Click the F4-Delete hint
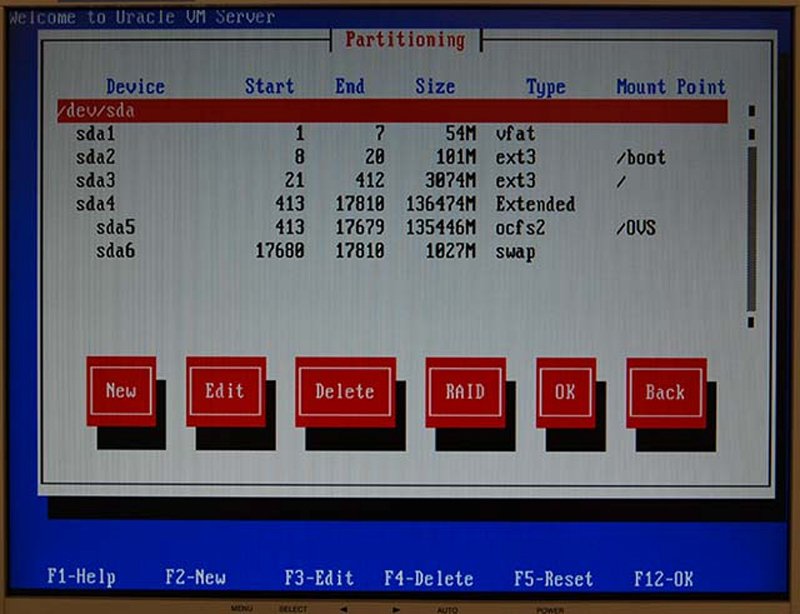Viewport: 800px width, 614px height. point(429,578)
